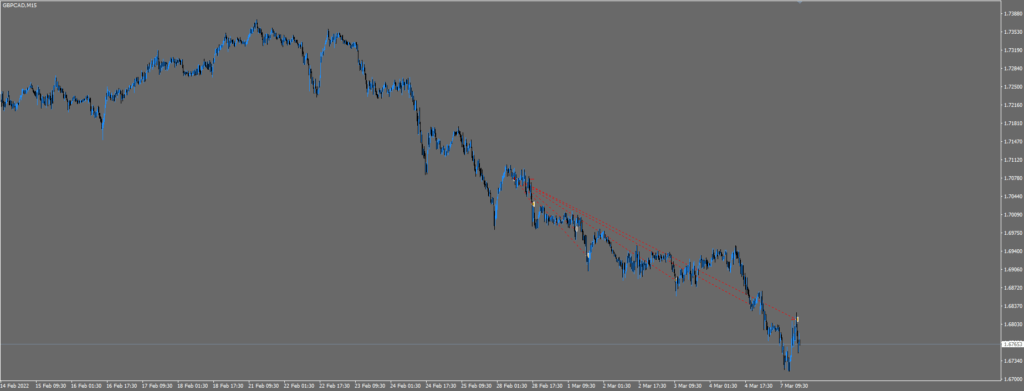Click the 7 Mar 09:30 time label
The height and width of the screenshot is (391, 1024).
coord(794,385)
